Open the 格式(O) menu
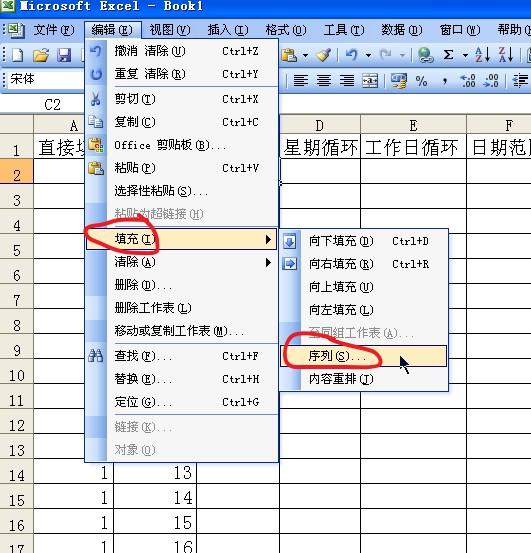The height and width of the screenshot is (553, 531). 286,30
